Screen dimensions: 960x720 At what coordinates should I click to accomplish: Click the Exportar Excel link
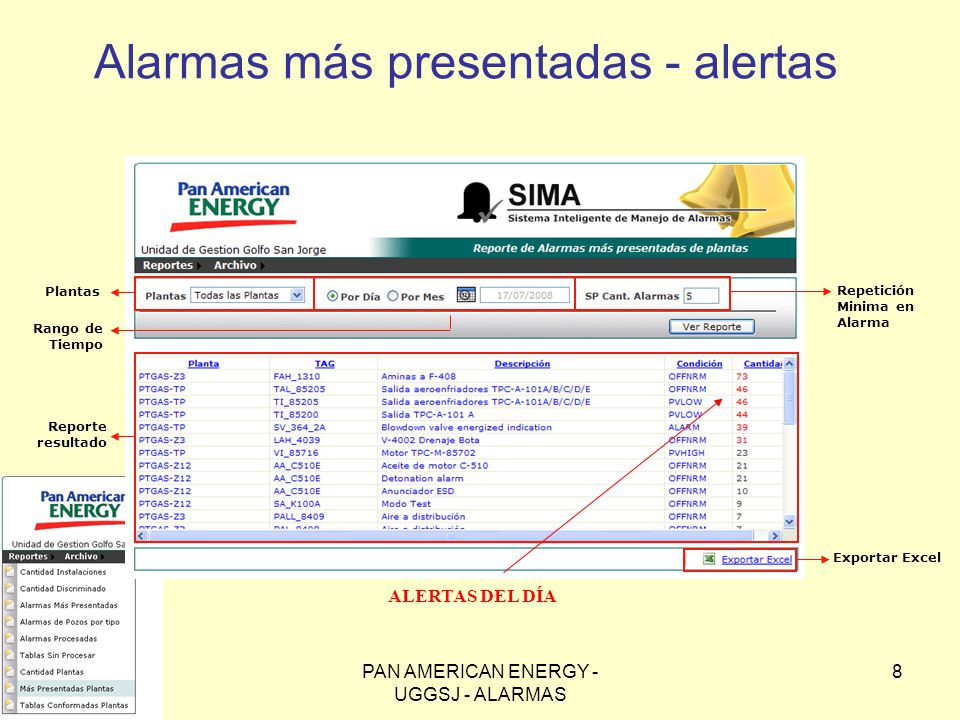pyautogui.click(x=757, y=559)
